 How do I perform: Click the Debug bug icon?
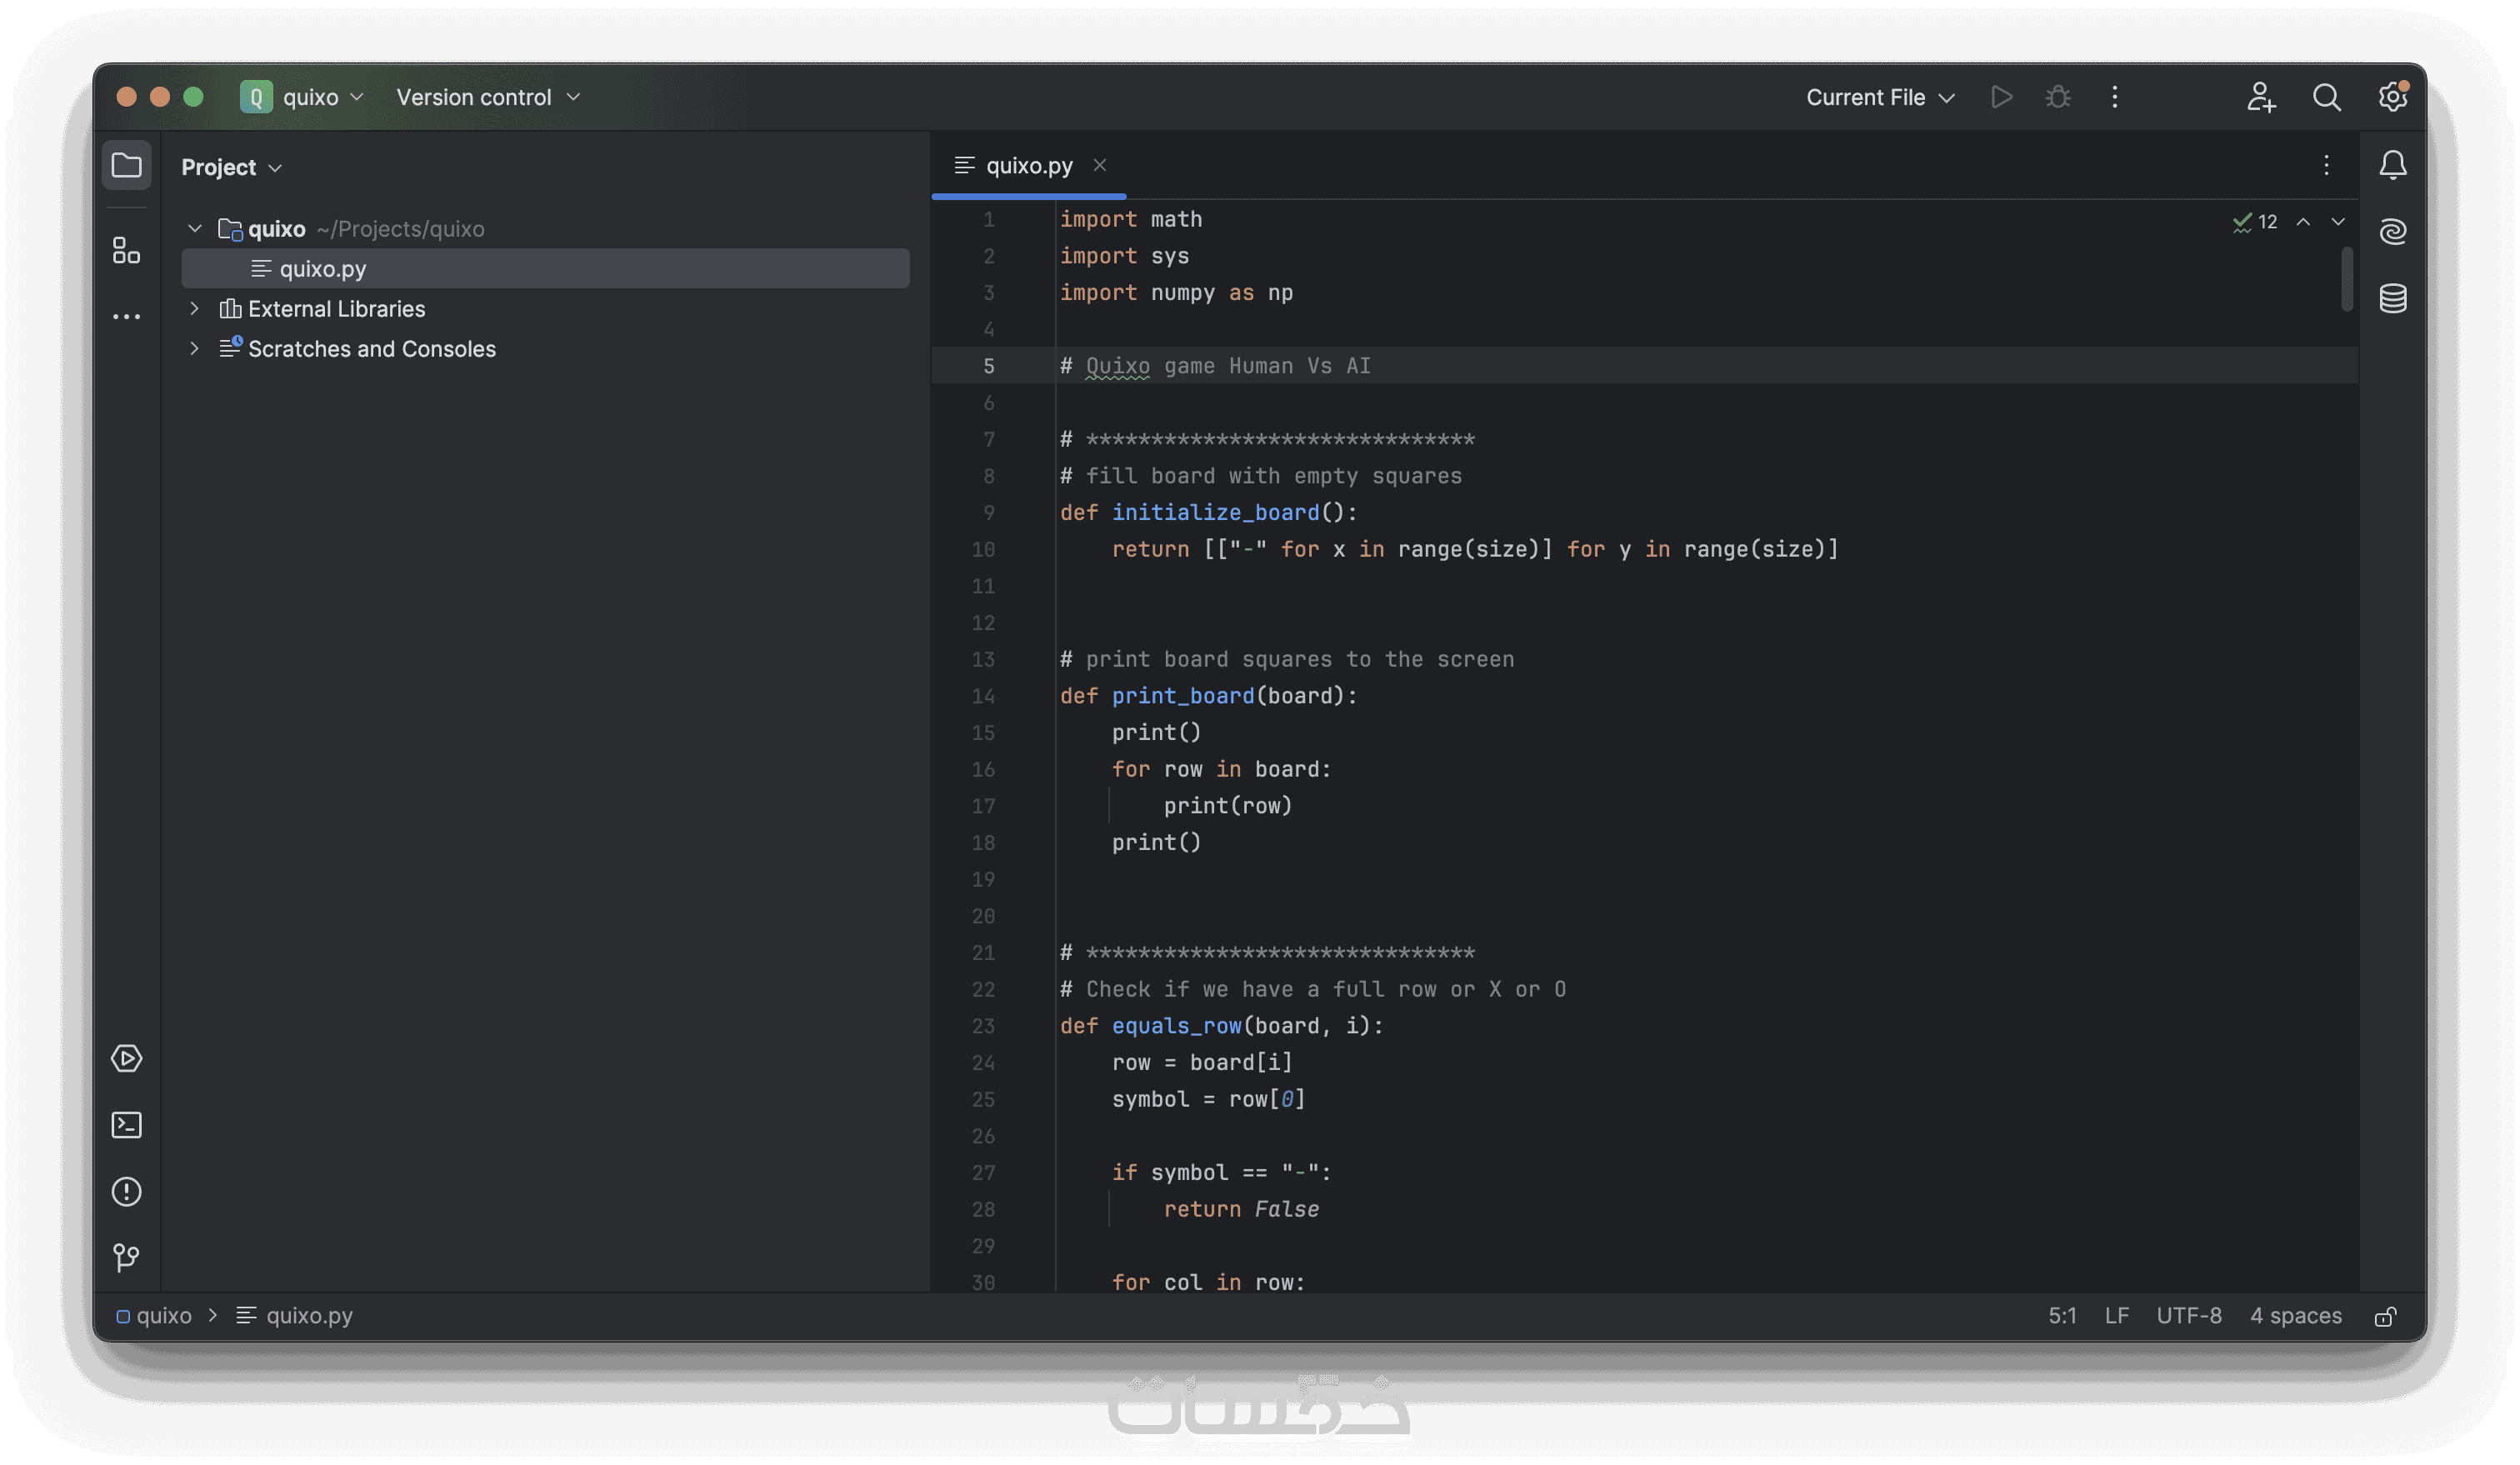2057,97
